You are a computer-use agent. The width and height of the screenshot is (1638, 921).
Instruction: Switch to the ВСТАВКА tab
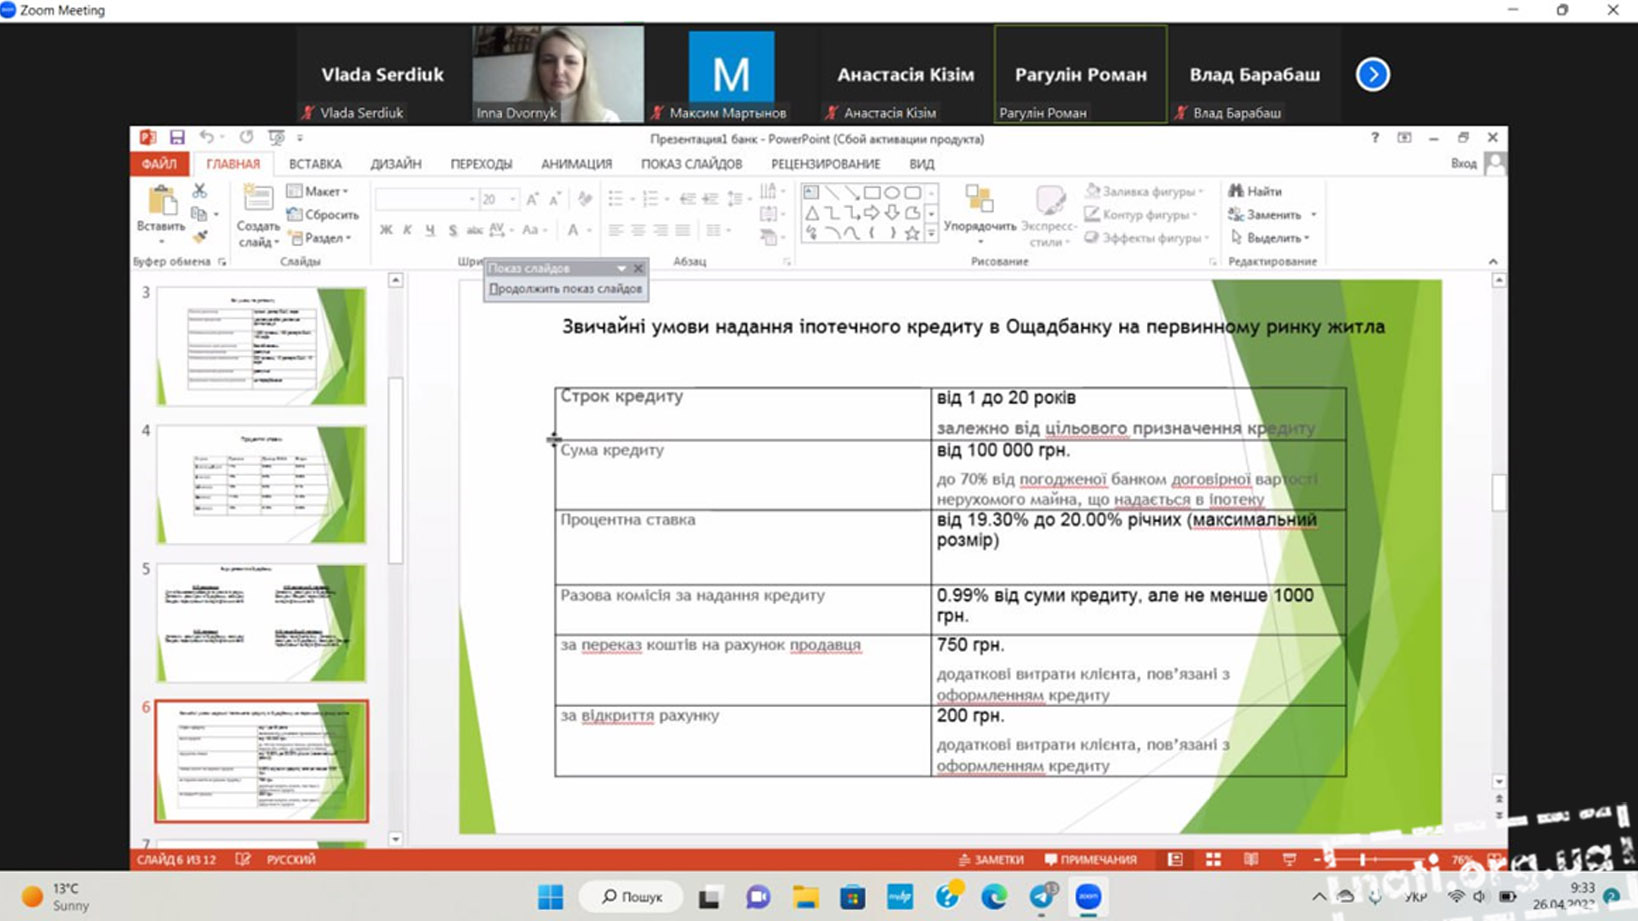(x=315, y=164)
